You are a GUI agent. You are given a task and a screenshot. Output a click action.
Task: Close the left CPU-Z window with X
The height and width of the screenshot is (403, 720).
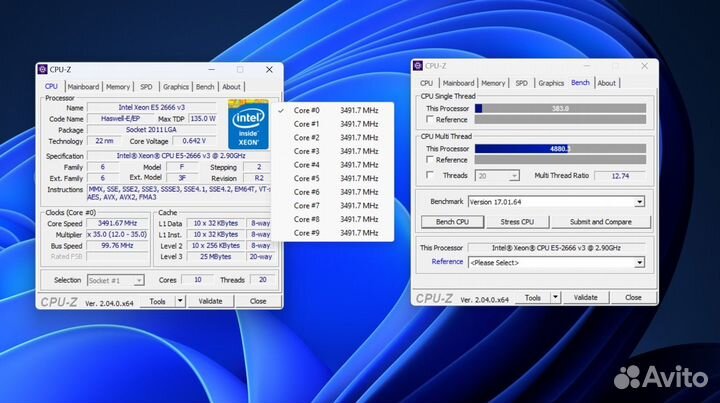tap(269, 70)
